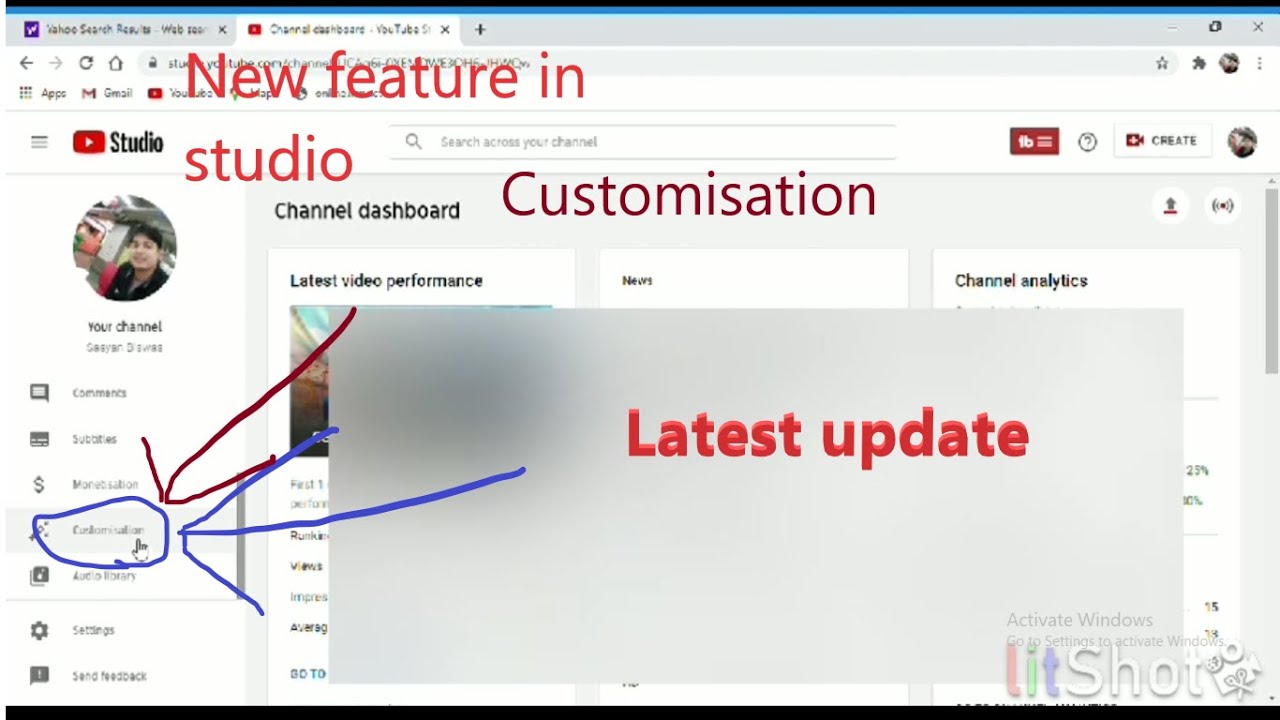1280x720 pixels.
Task: Click the Your channel label
Action: click(124, 327)
